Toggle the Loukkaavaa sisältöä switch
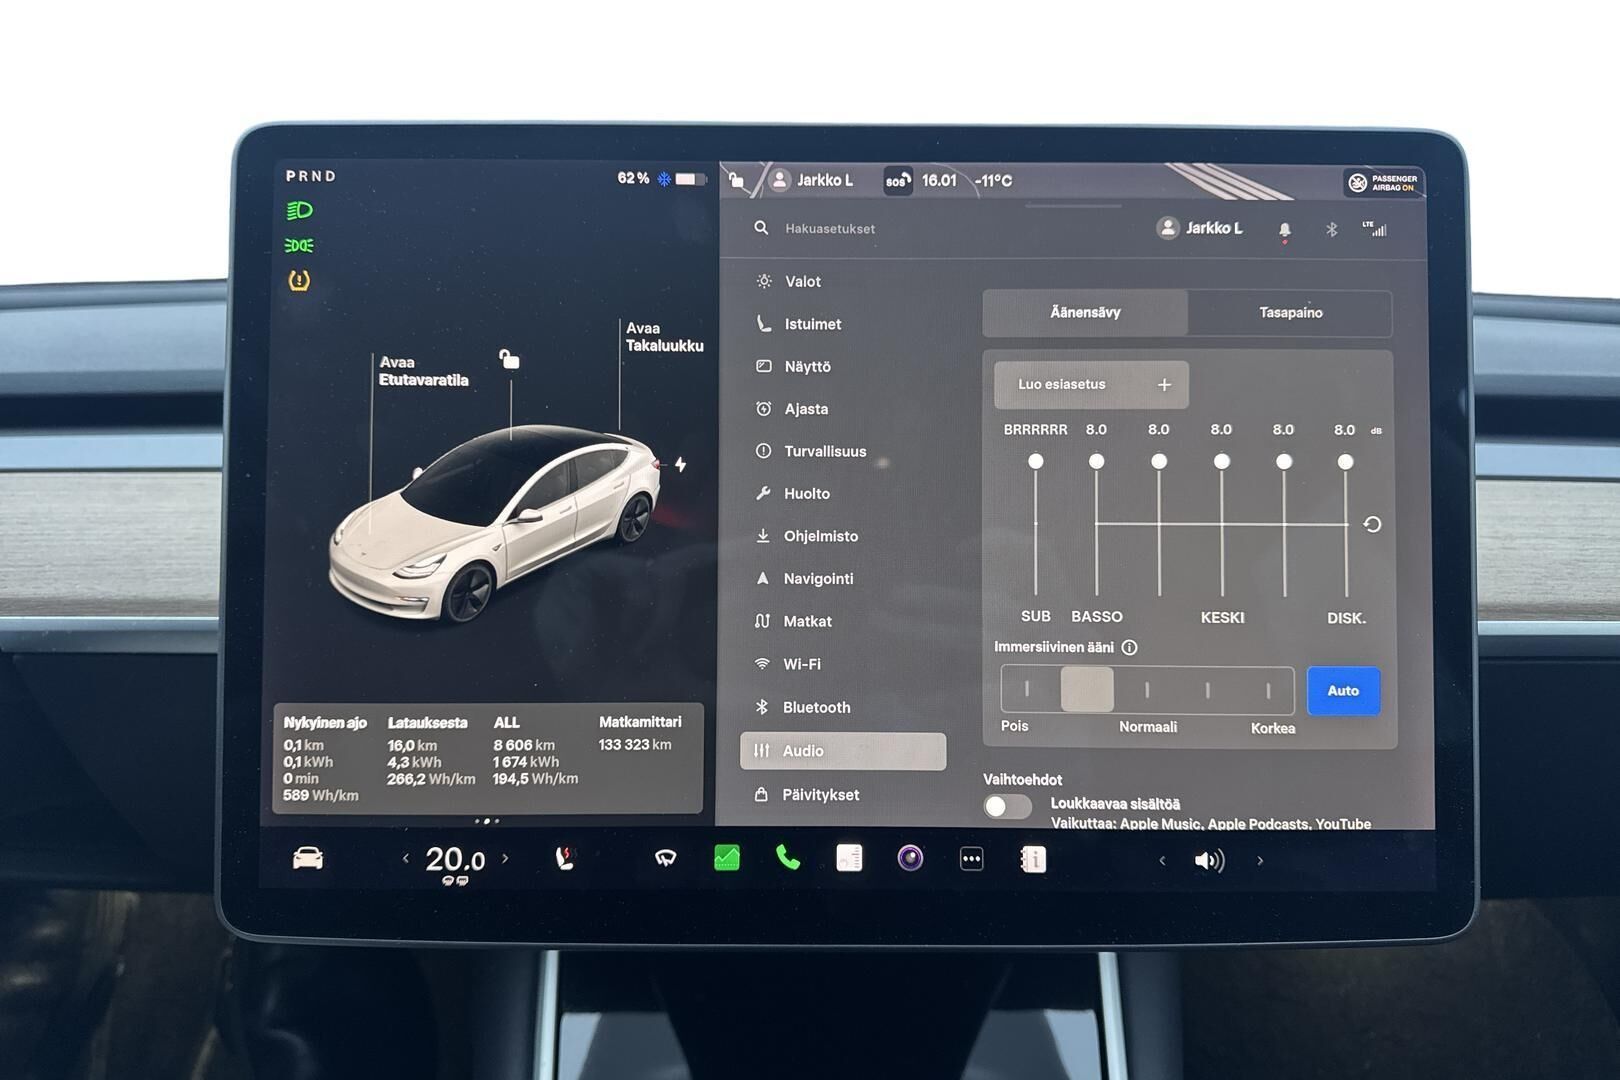The height and width of the screenshot is (1080, 1620). point(1007,806)
